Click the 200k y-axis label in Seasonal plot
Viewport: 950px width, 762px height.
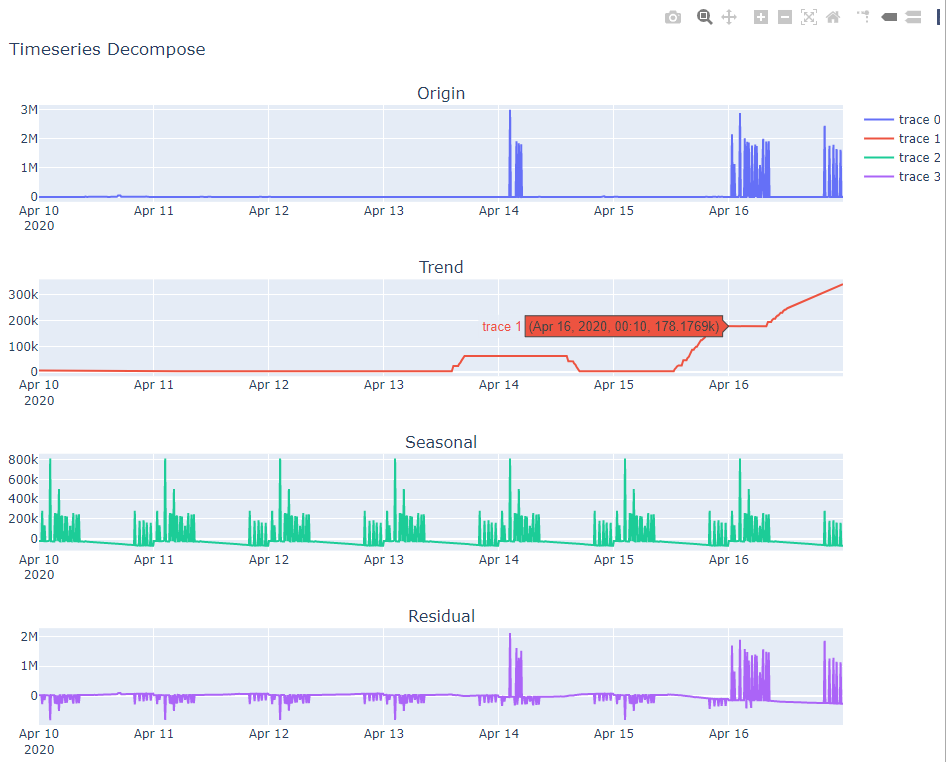[x=23, y=519]
